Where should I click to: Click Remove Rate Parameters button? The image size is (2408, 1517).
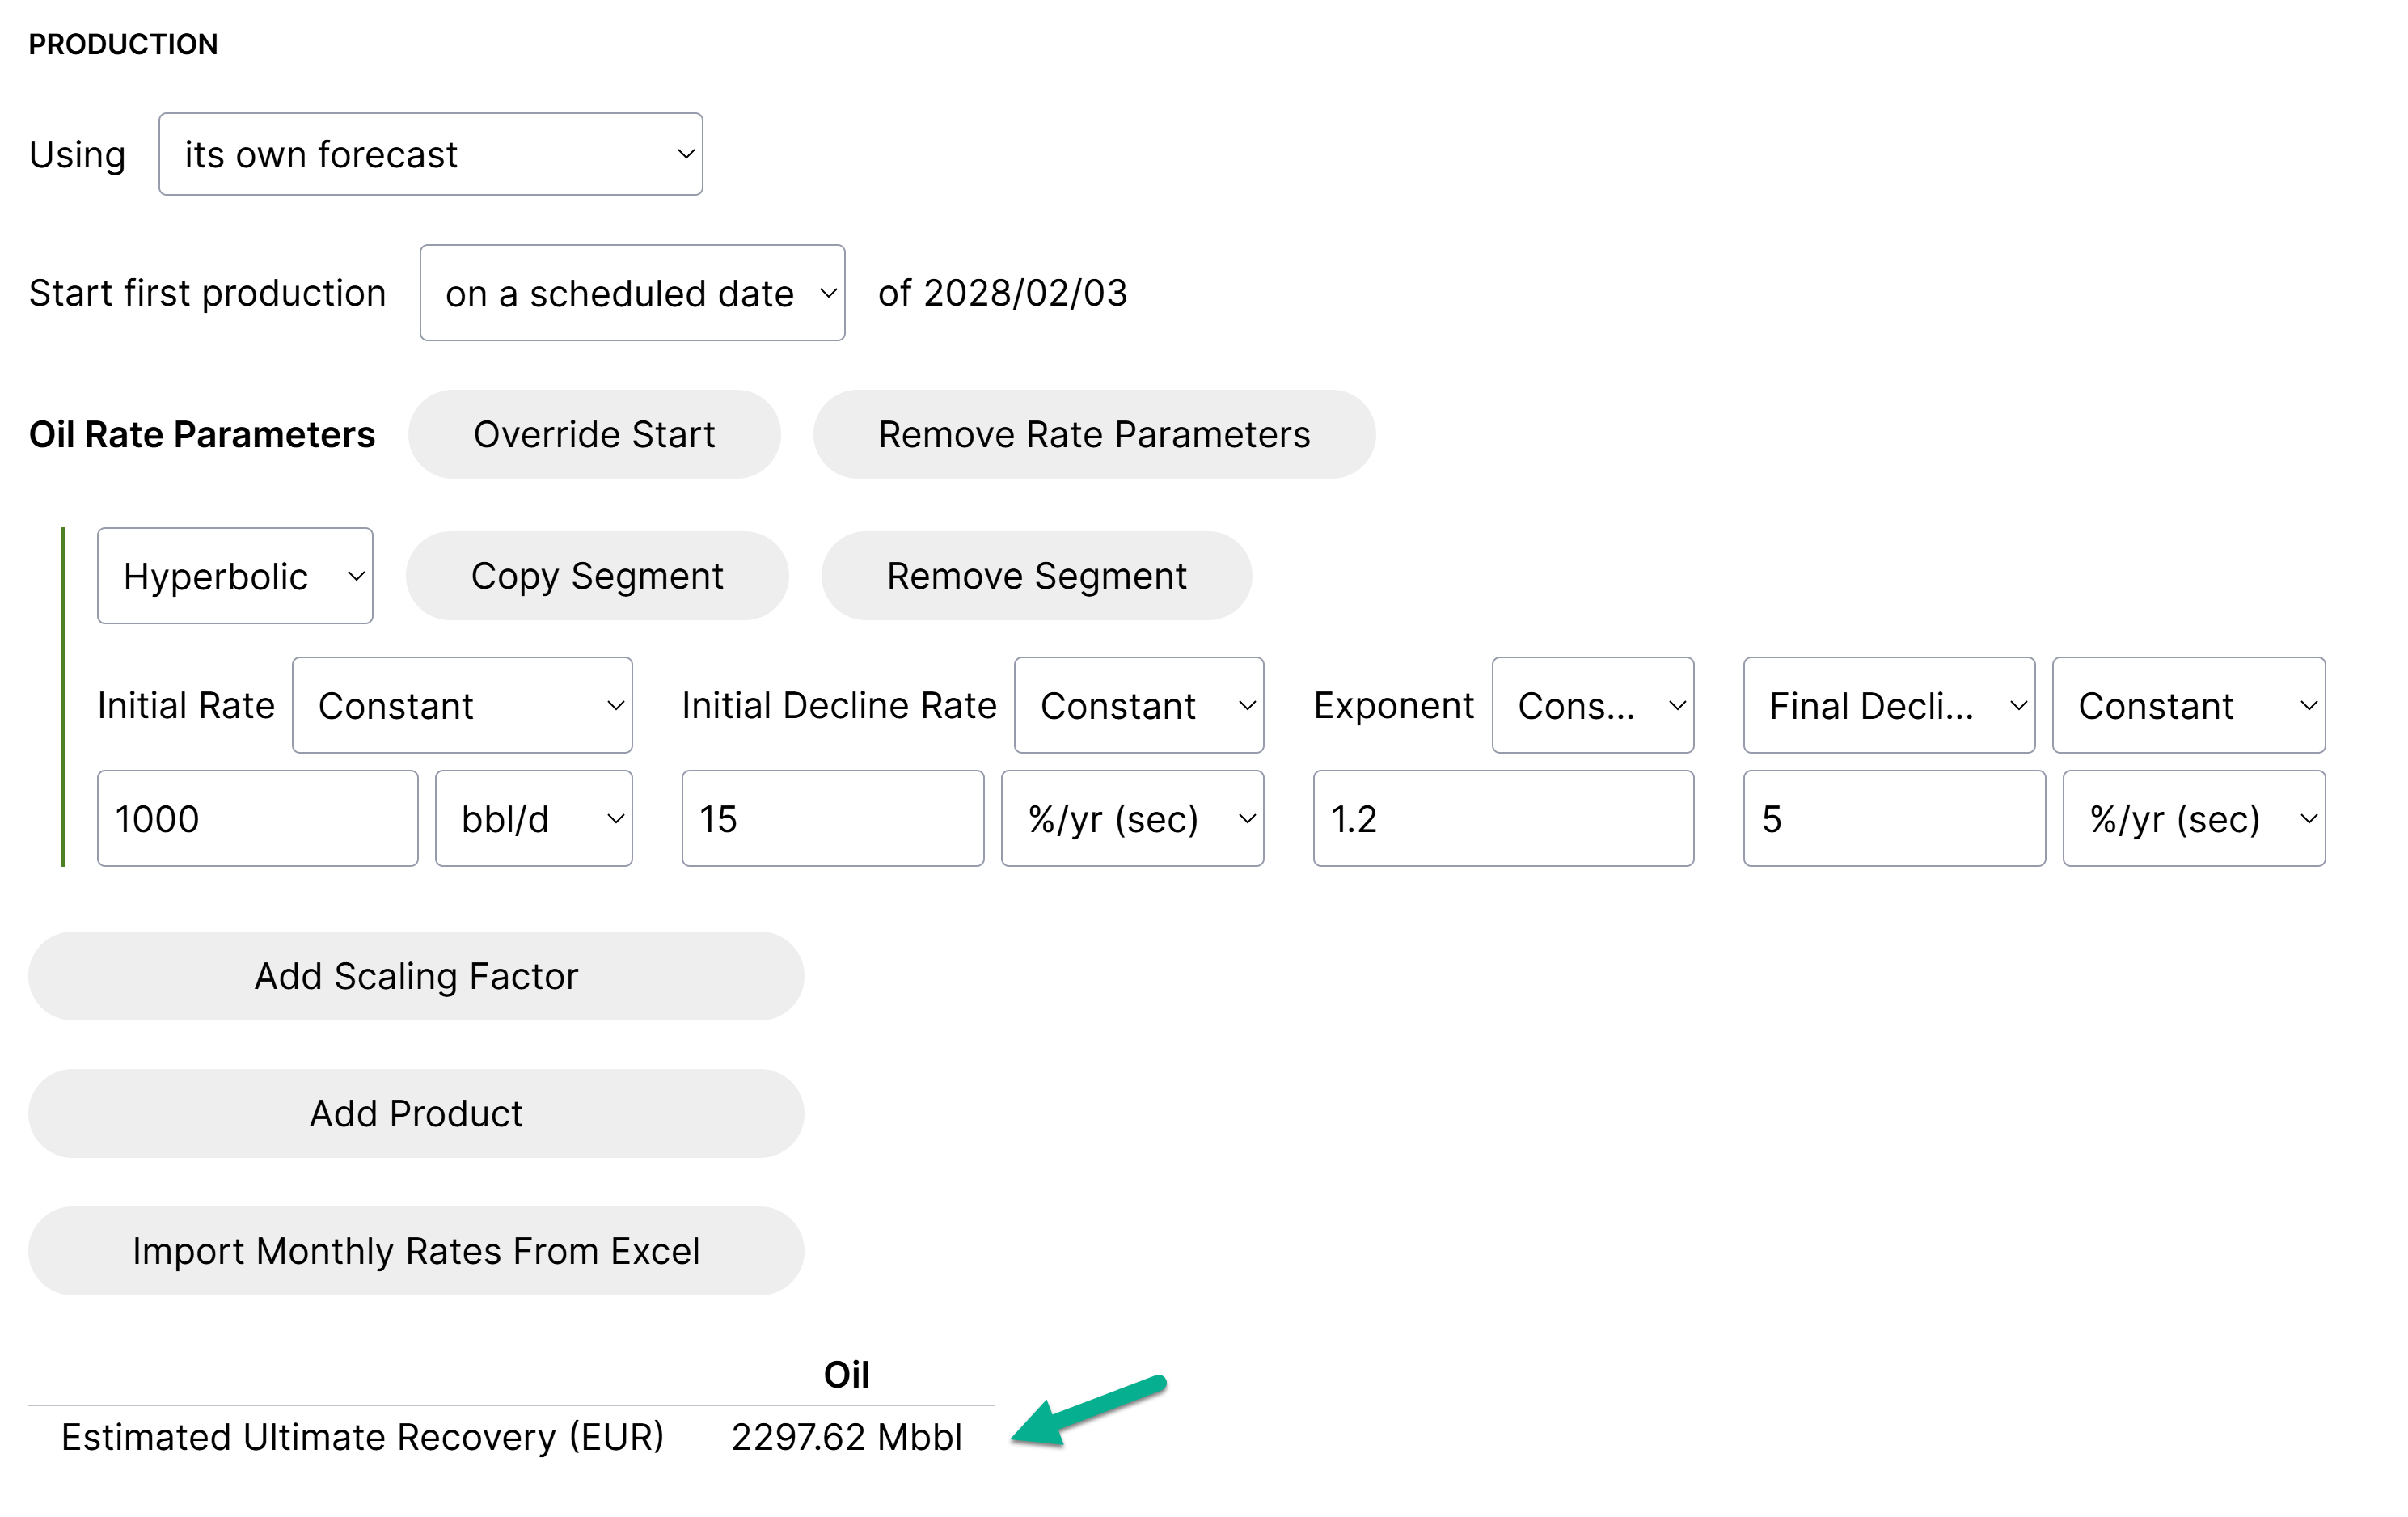(x=1094, y=434)
